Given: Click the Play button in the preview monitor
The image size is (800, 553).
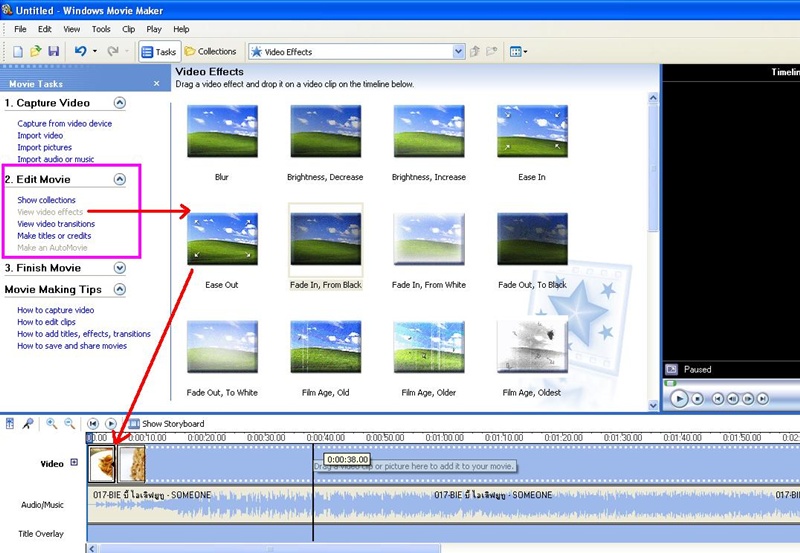Looking at the screenshot, I should click(x=679, y=398).
